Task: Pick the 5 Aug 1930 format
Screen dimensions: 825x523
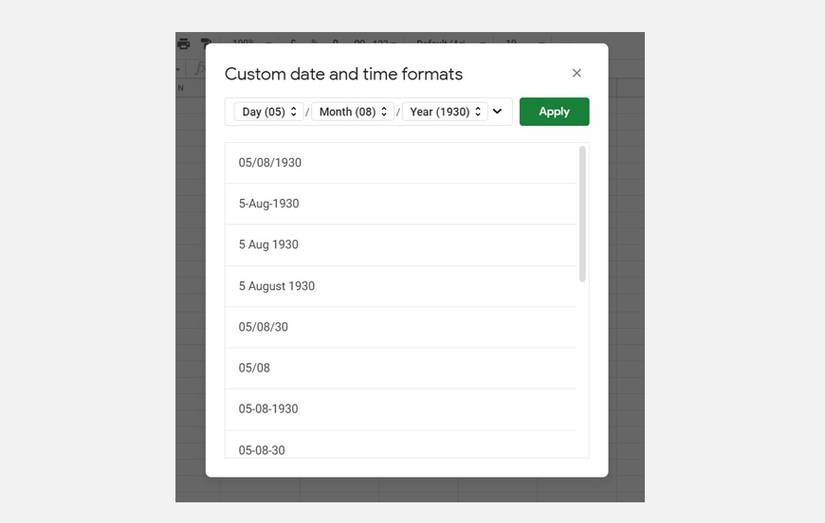Action: coord(268,245)
